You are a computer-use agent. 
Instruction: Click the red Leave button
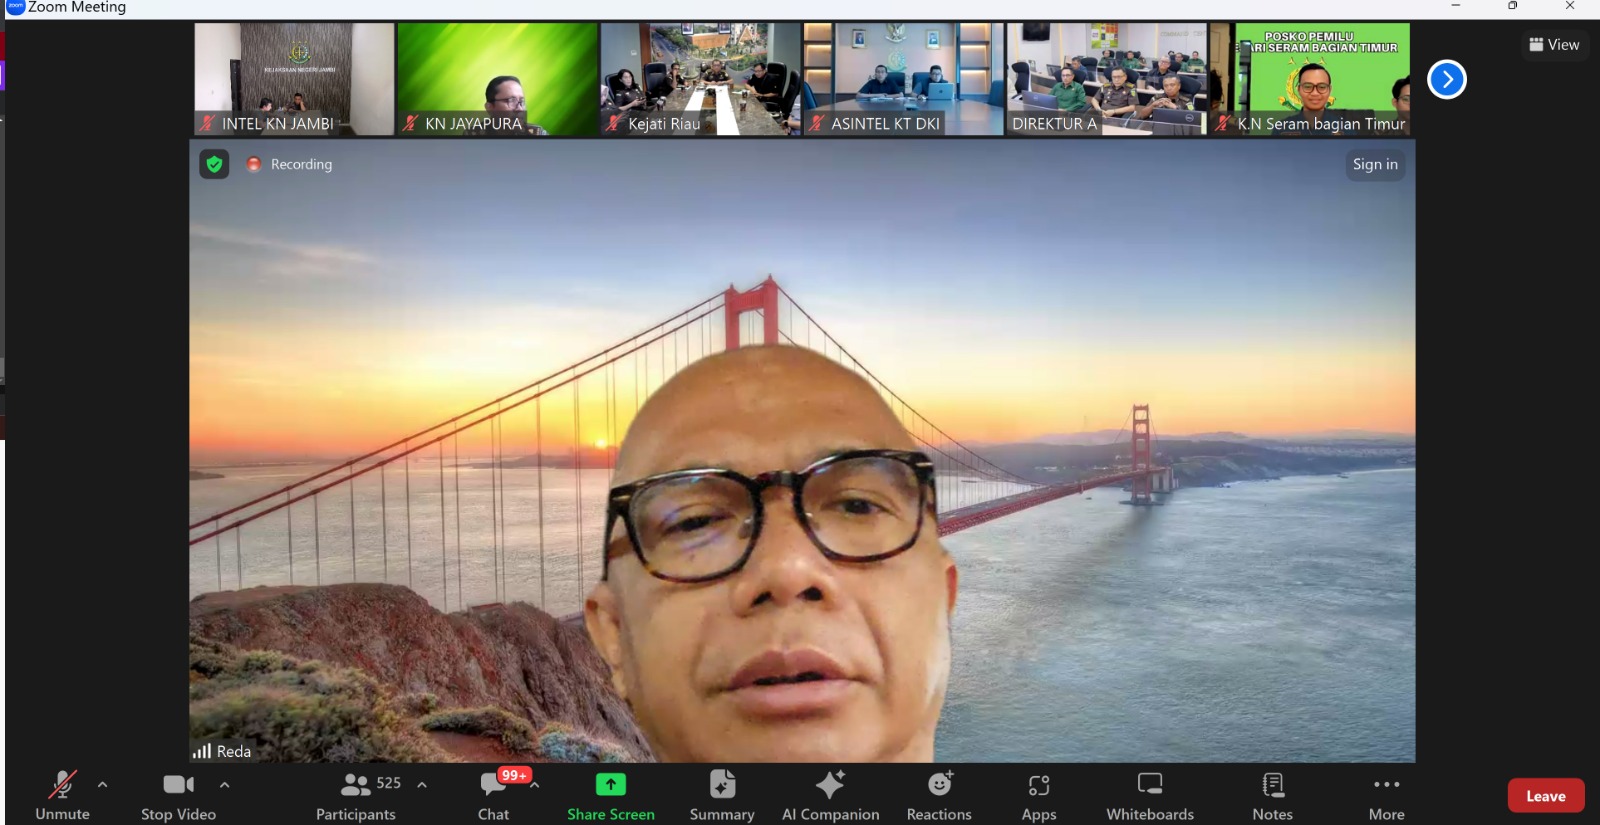pos(1545,796)
